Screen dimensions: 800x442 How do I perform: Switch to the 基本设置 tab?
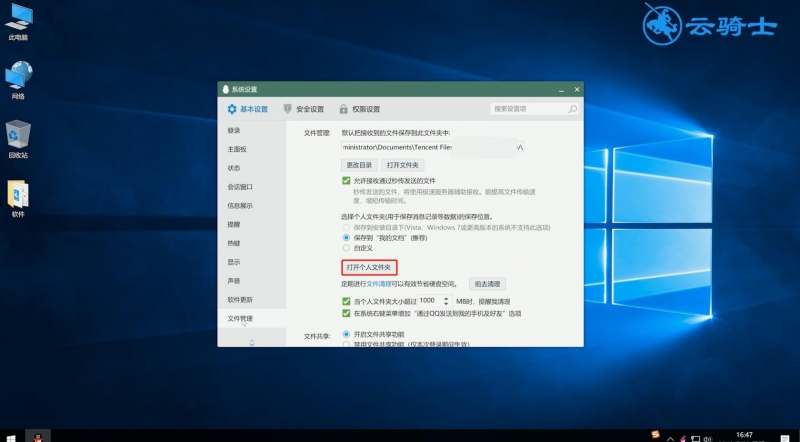coord(247,109)
